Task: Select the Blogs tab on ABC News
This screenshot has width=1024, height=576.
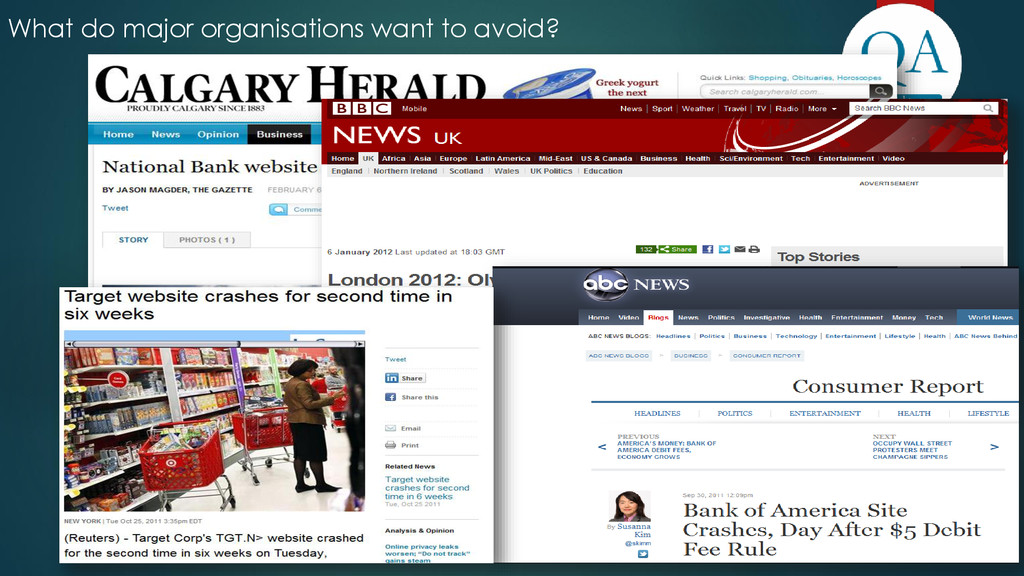Action: [658, 317]
